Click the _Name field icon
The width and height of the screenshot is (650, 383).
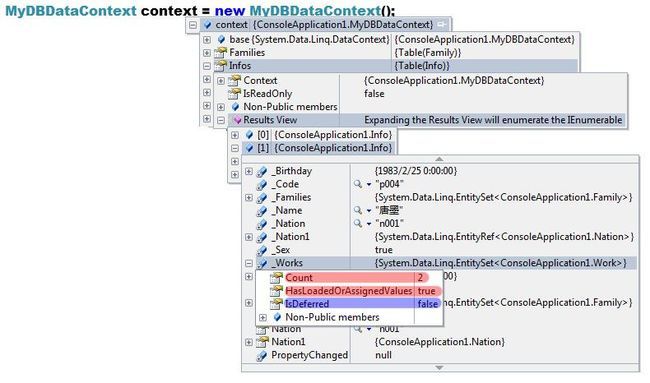[x=262, y=211]
